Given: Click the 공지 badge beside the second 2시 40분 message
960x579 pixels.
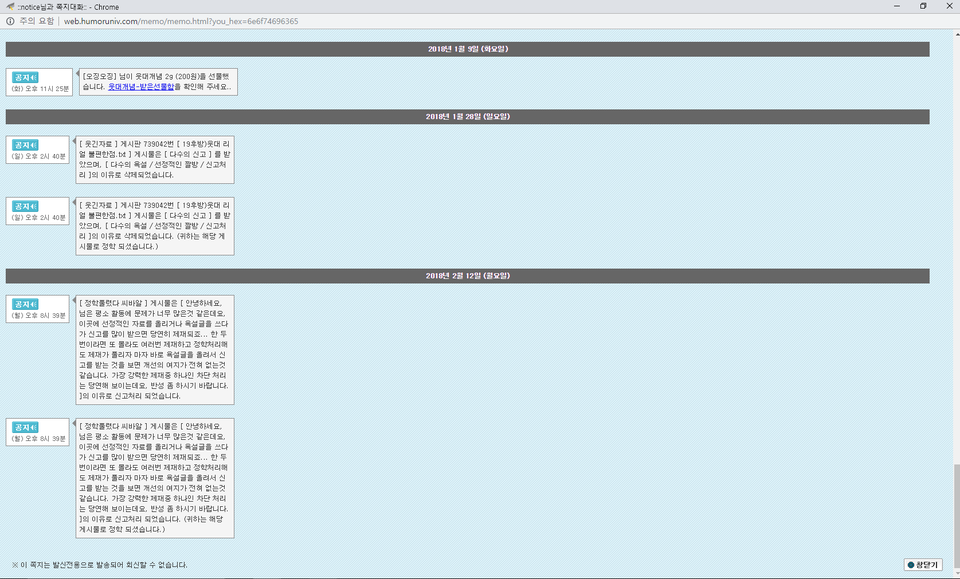Looking at the screenshot, I should 25,206.
